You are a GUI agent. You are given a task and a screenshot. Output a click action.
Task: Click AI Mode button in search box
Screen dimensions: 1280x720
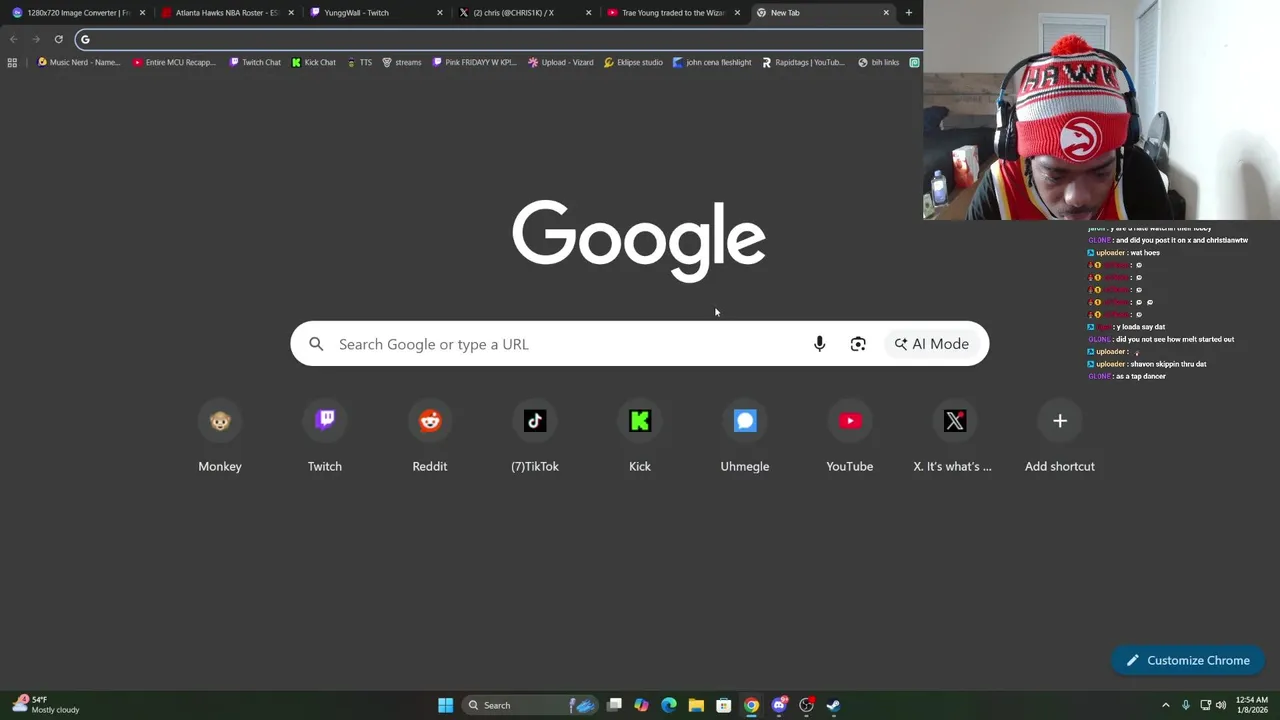932,344
